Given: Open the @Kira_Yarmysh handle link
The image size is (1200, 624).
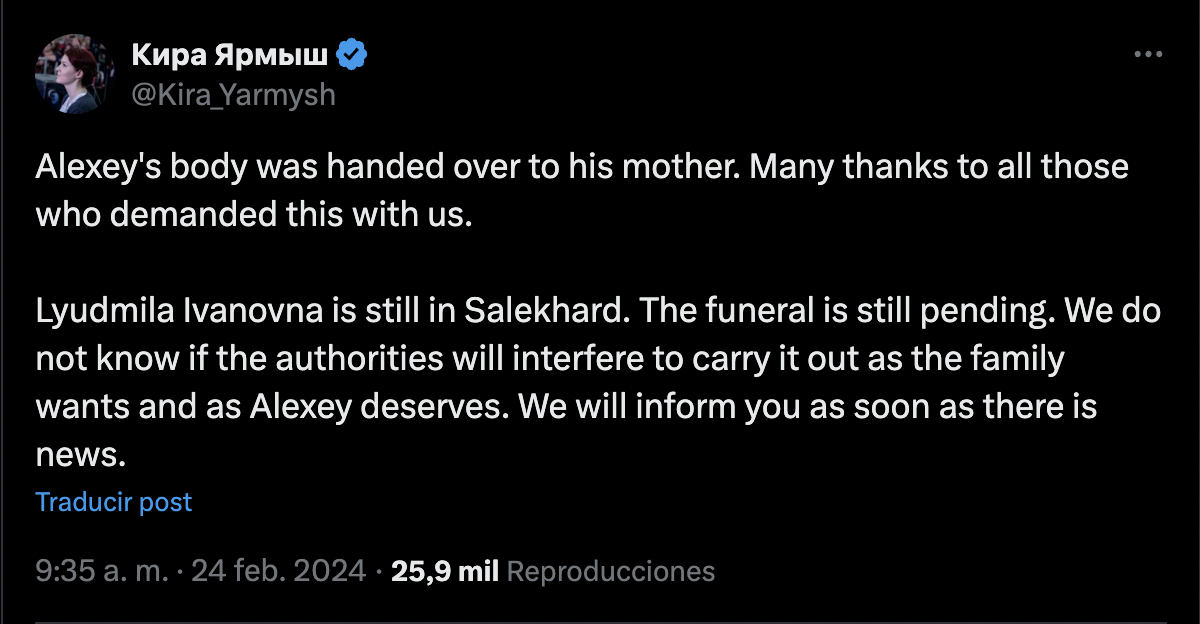Looking at the screenshot, I should pyautogui.click(x=234, y=95).
